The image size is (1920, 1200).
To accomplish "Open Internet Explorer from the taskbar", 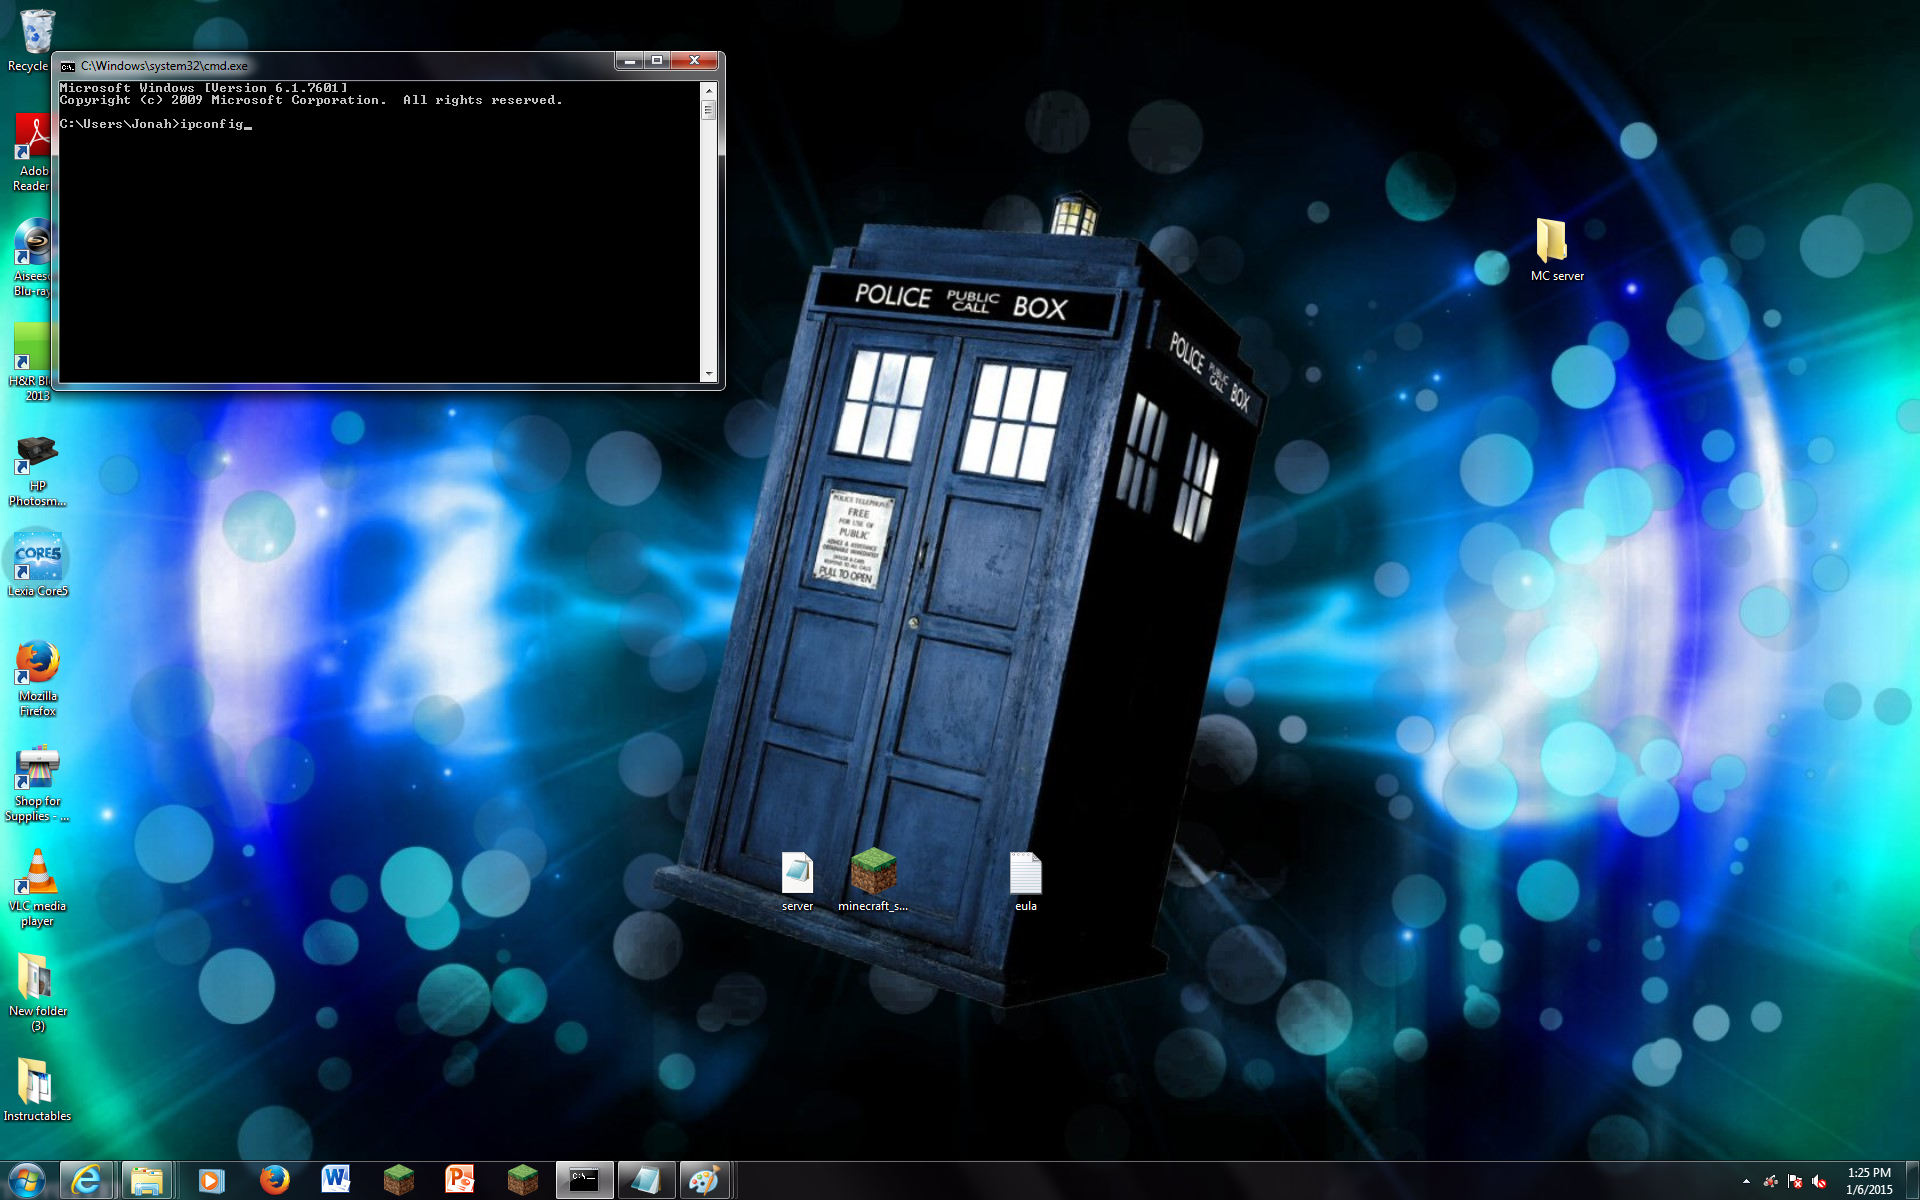I will pos(87,1180).
